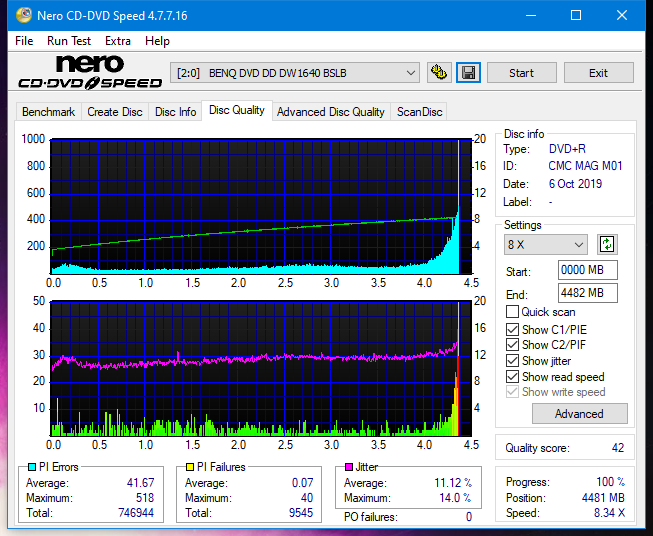Click the date 6 Oct 2019

(575, 184)
